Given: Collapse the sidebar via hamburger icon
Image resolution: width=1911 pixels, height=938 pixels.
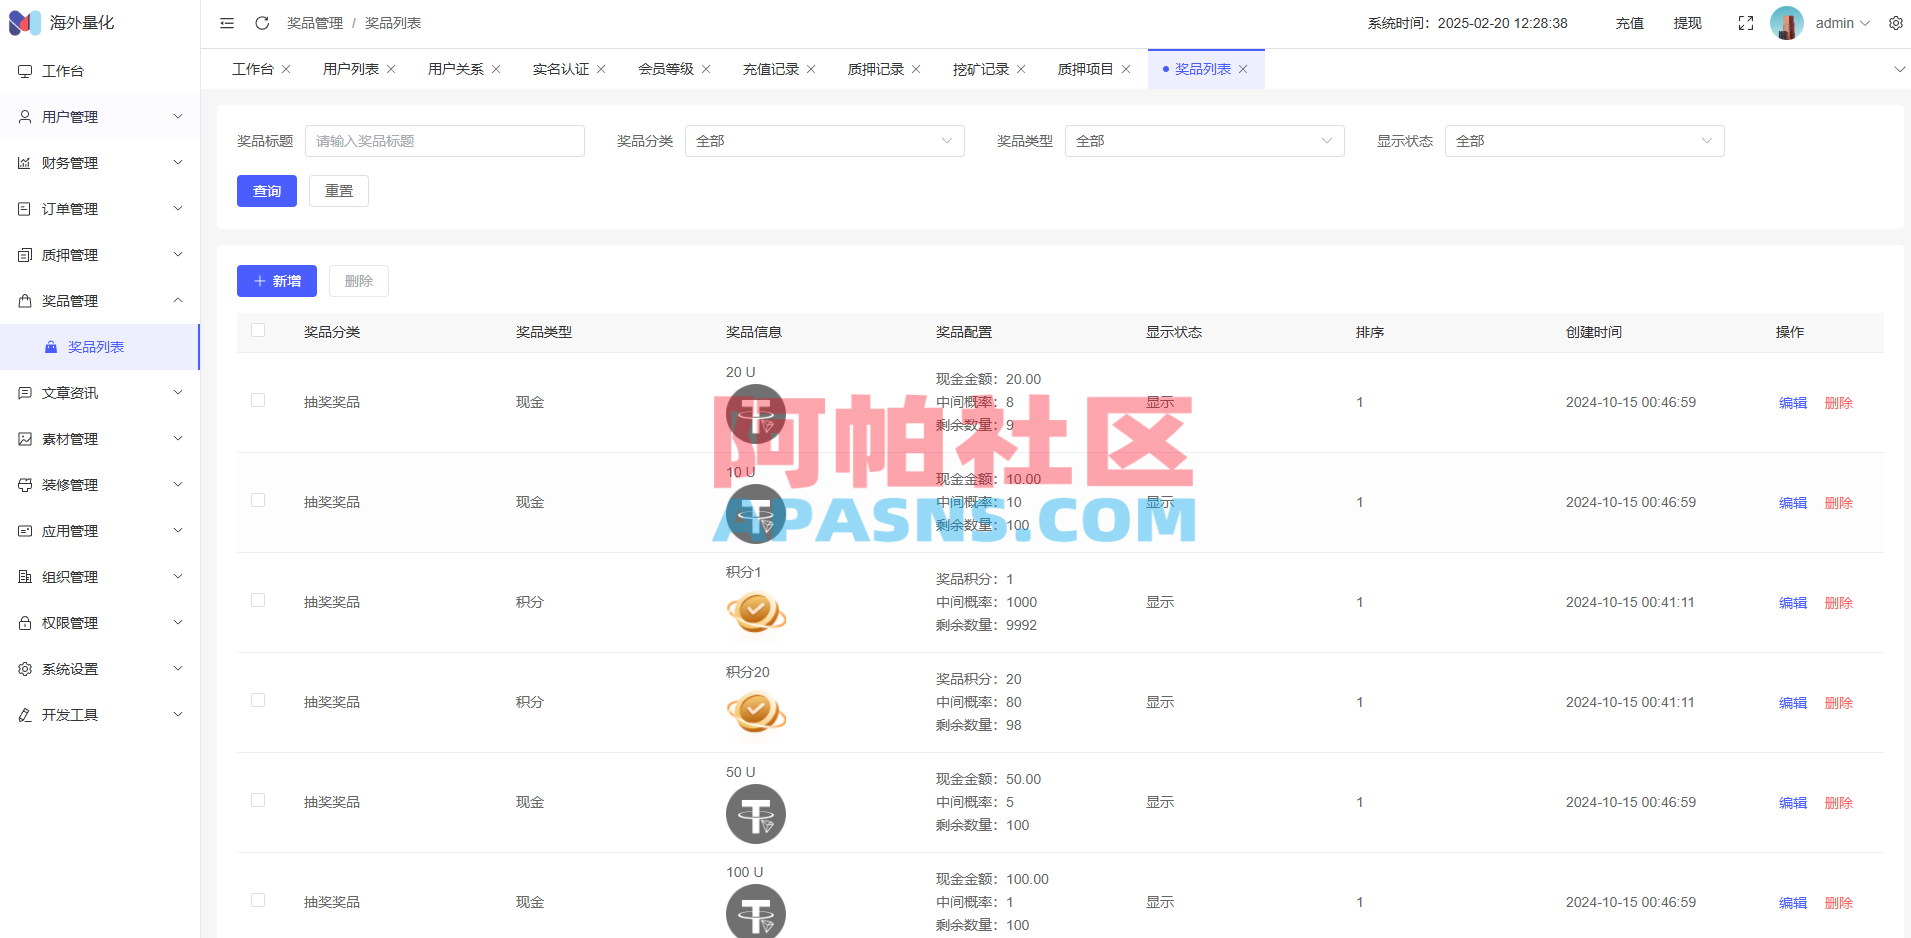Looking at the screenshot, I should pos(226,22).
